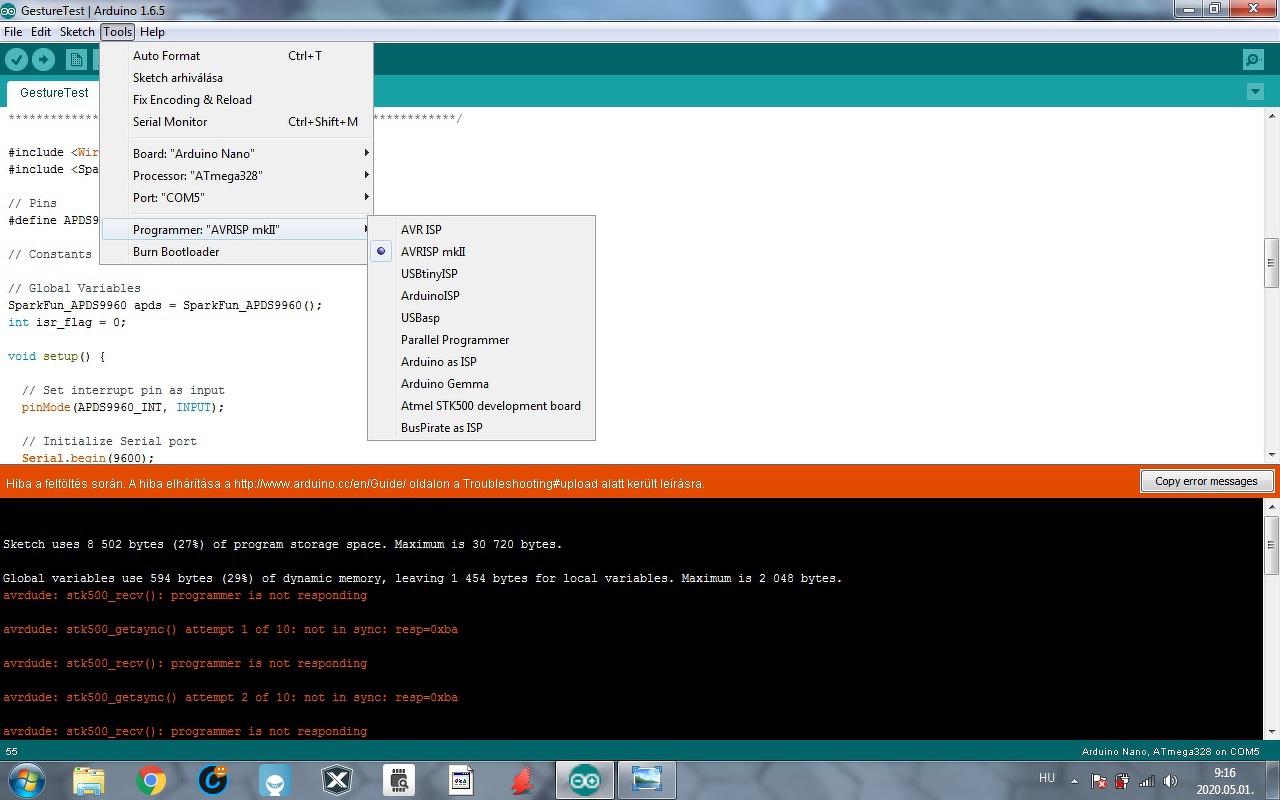
Task: Click the "Sketch uses 8 502 bytes" console line
Action: coord(282,545)
